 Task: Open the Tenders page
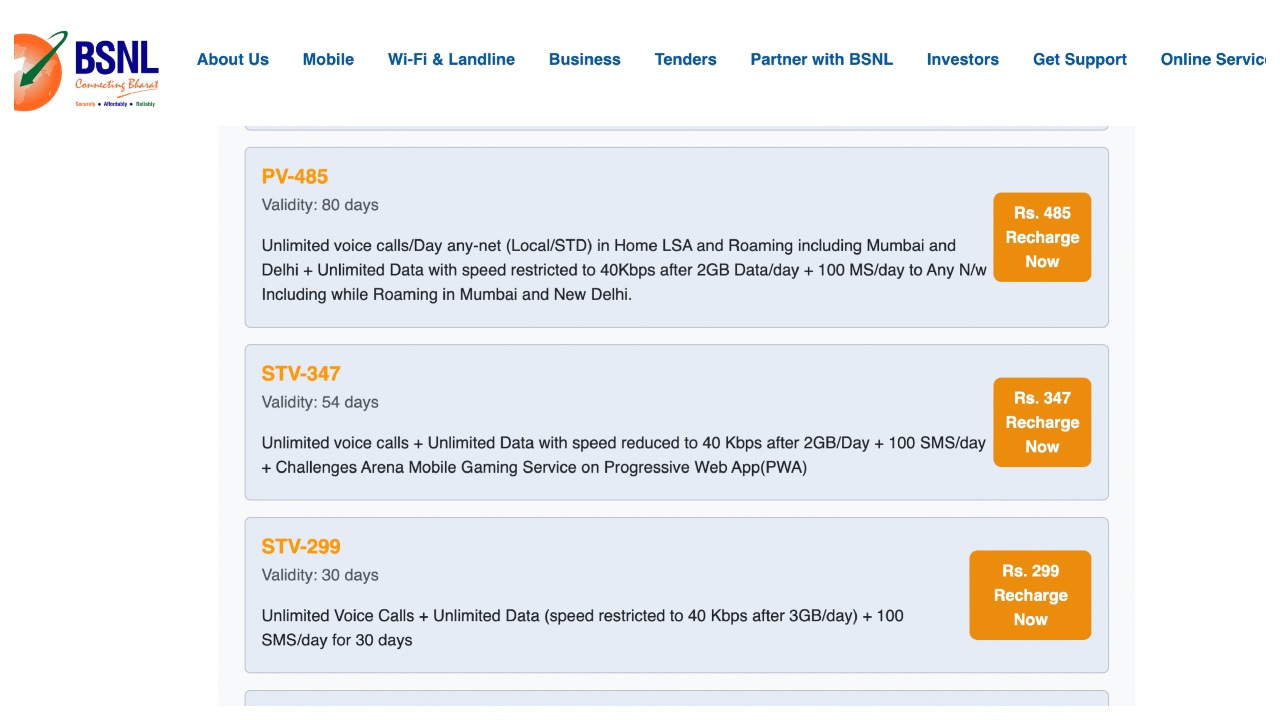(685, 59)
